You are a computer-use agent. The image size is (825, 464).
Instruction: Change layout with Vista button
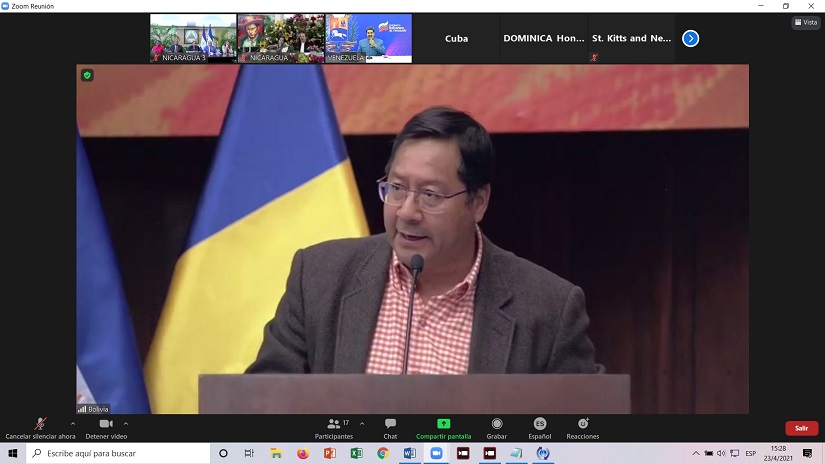pyautogui.click(x=806, y=22)
